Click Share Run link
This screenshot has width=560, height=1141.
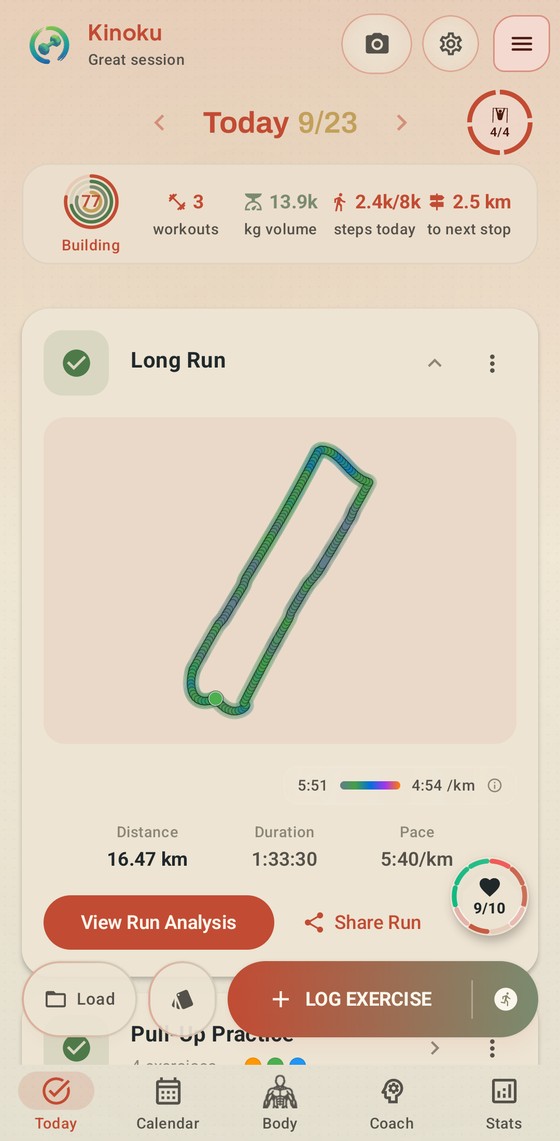click(362, 923)
